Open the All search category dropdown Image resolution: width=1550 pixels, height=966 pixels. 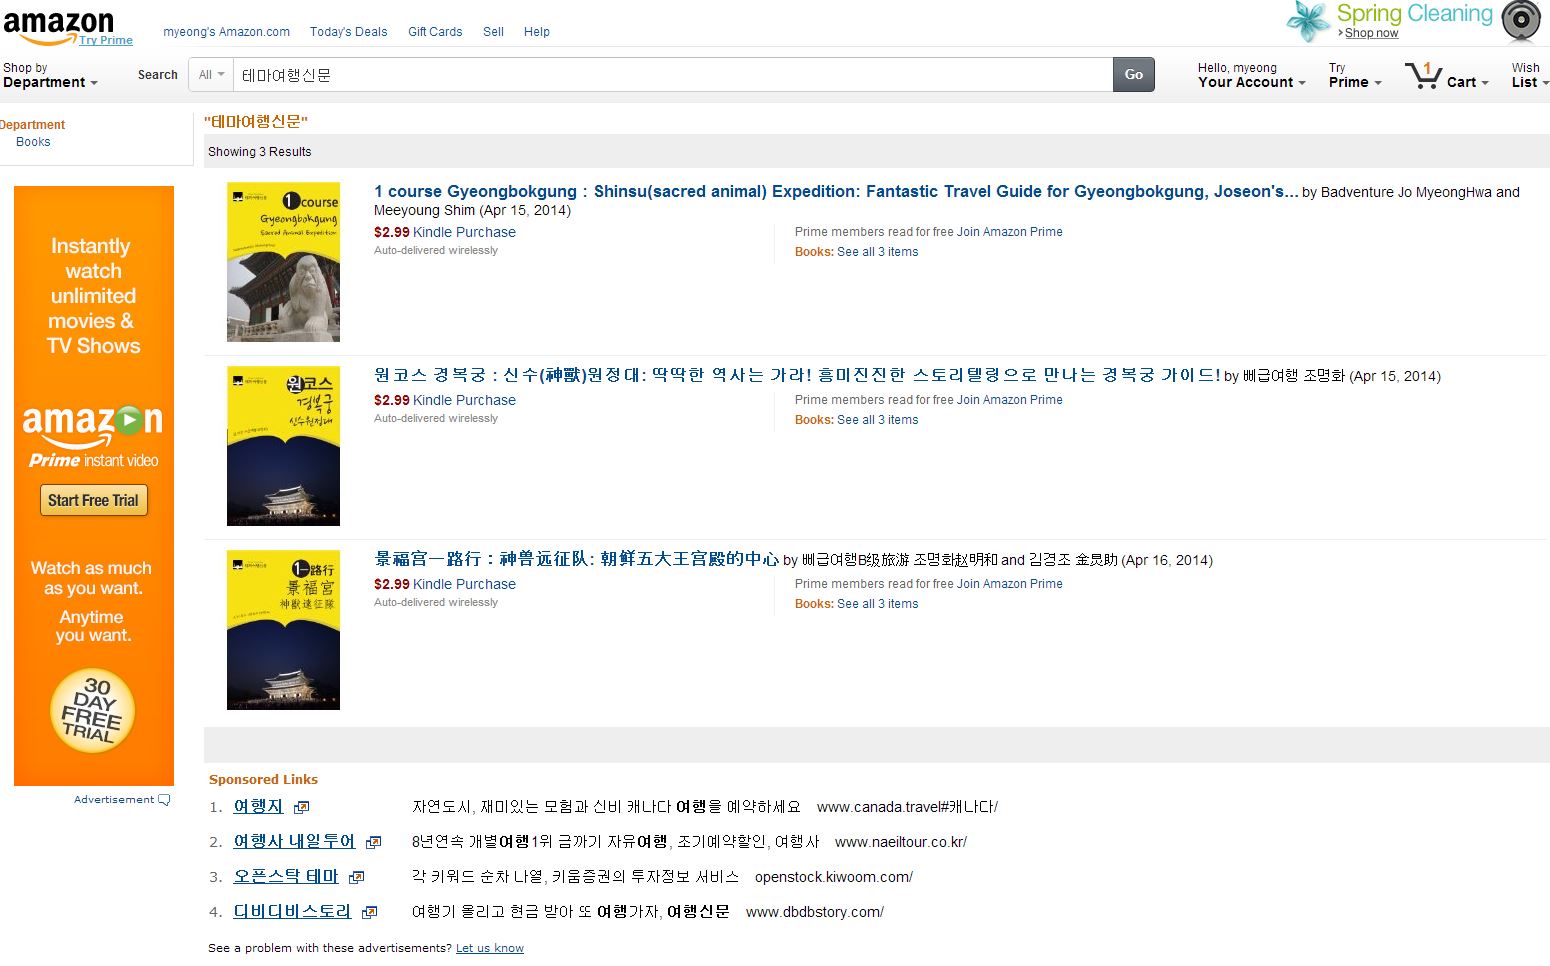pyautogui.click(x=211, y=75)
